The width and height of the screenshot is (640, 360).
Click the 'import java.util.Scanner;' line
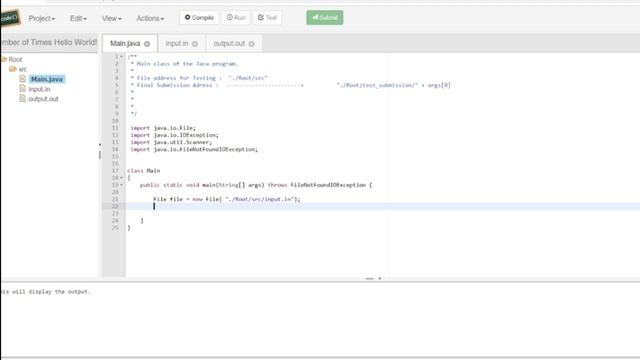coord(171,142)
